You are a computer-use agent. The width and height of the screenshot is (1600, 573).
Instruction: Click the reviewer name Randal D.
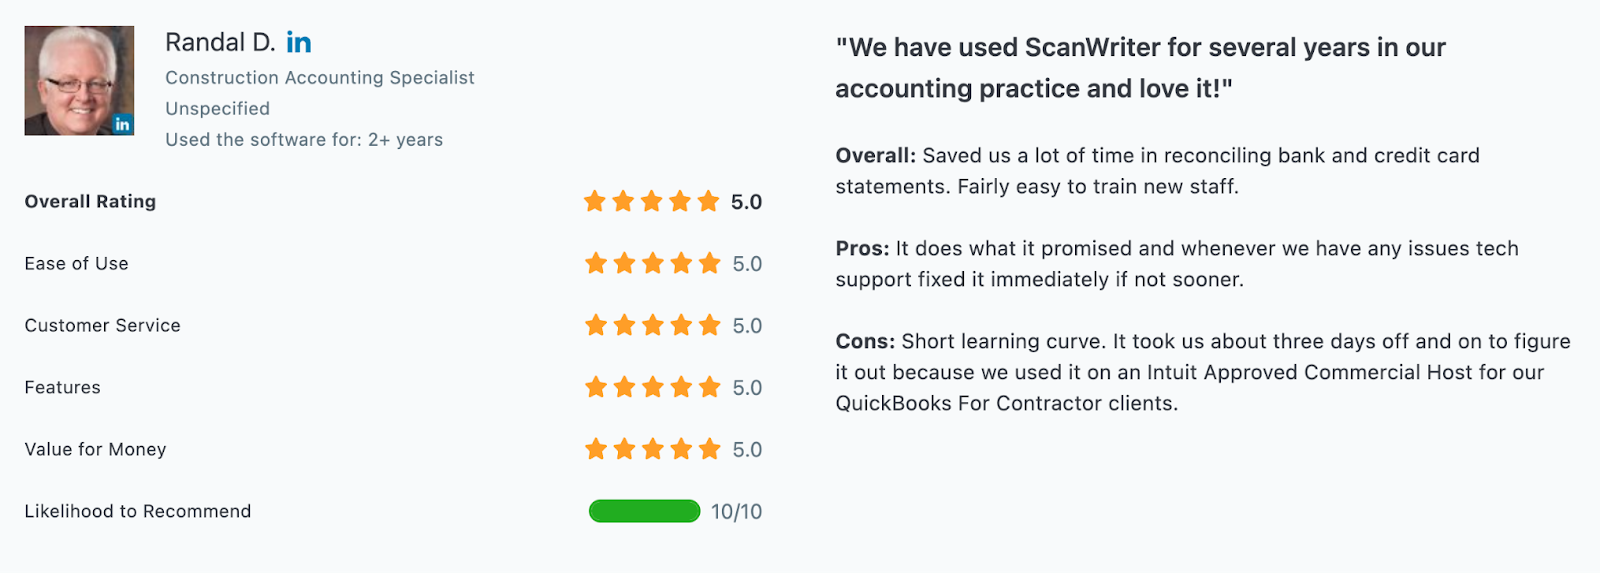tap(220, 42)
